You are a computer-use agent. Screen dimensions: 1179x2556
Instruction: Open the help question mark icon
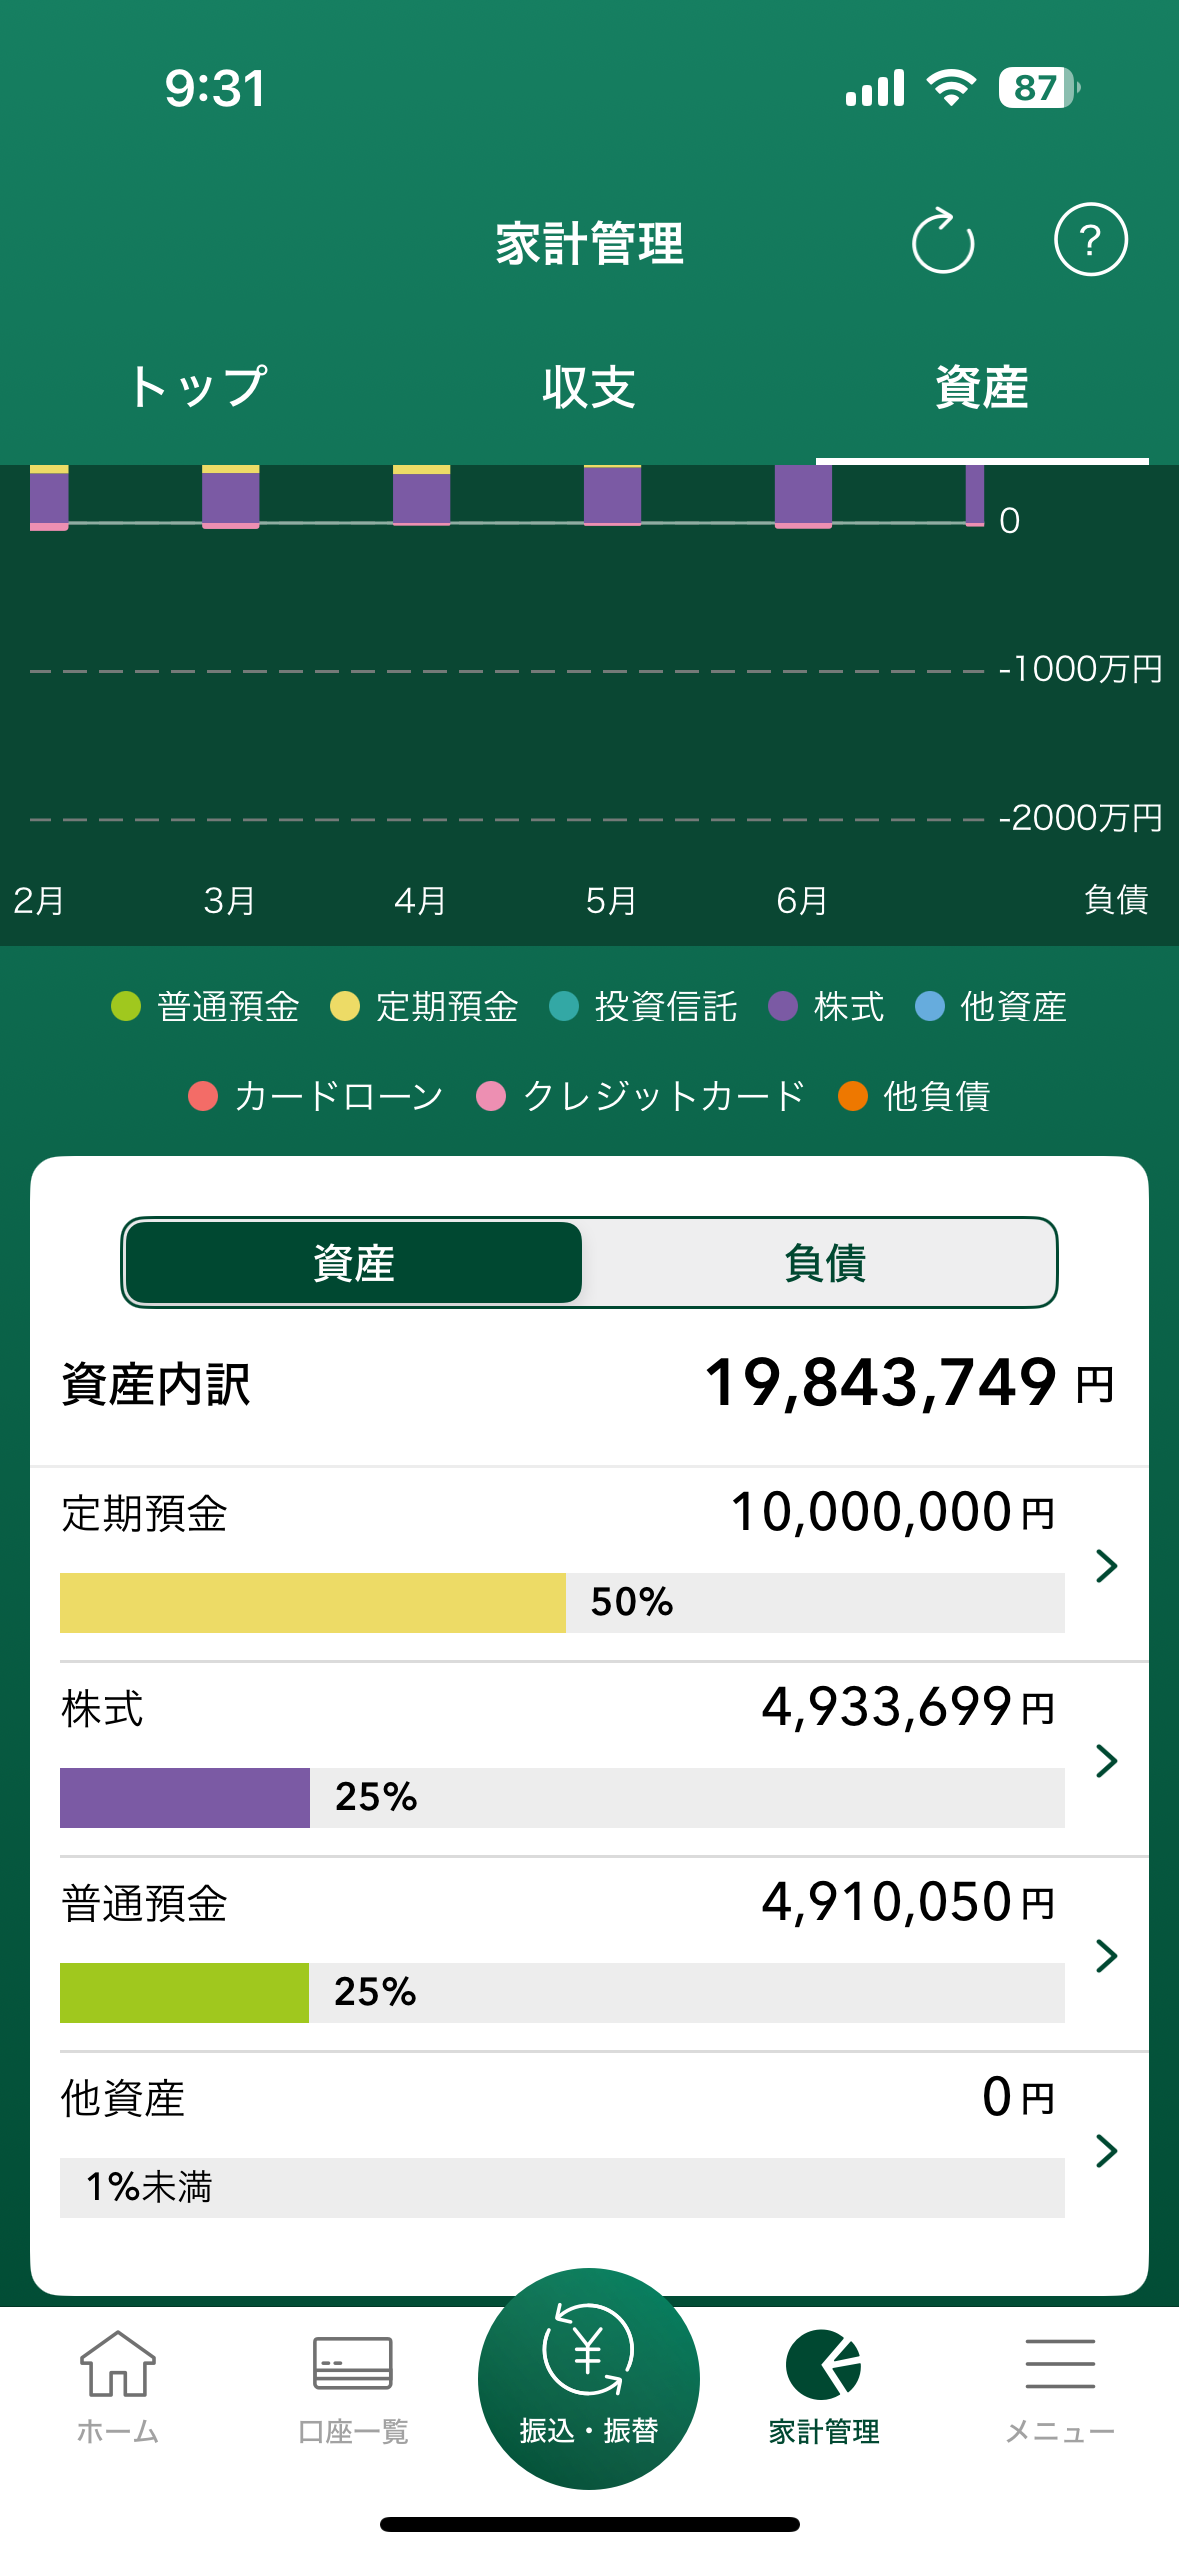(x=1090, y=239)
